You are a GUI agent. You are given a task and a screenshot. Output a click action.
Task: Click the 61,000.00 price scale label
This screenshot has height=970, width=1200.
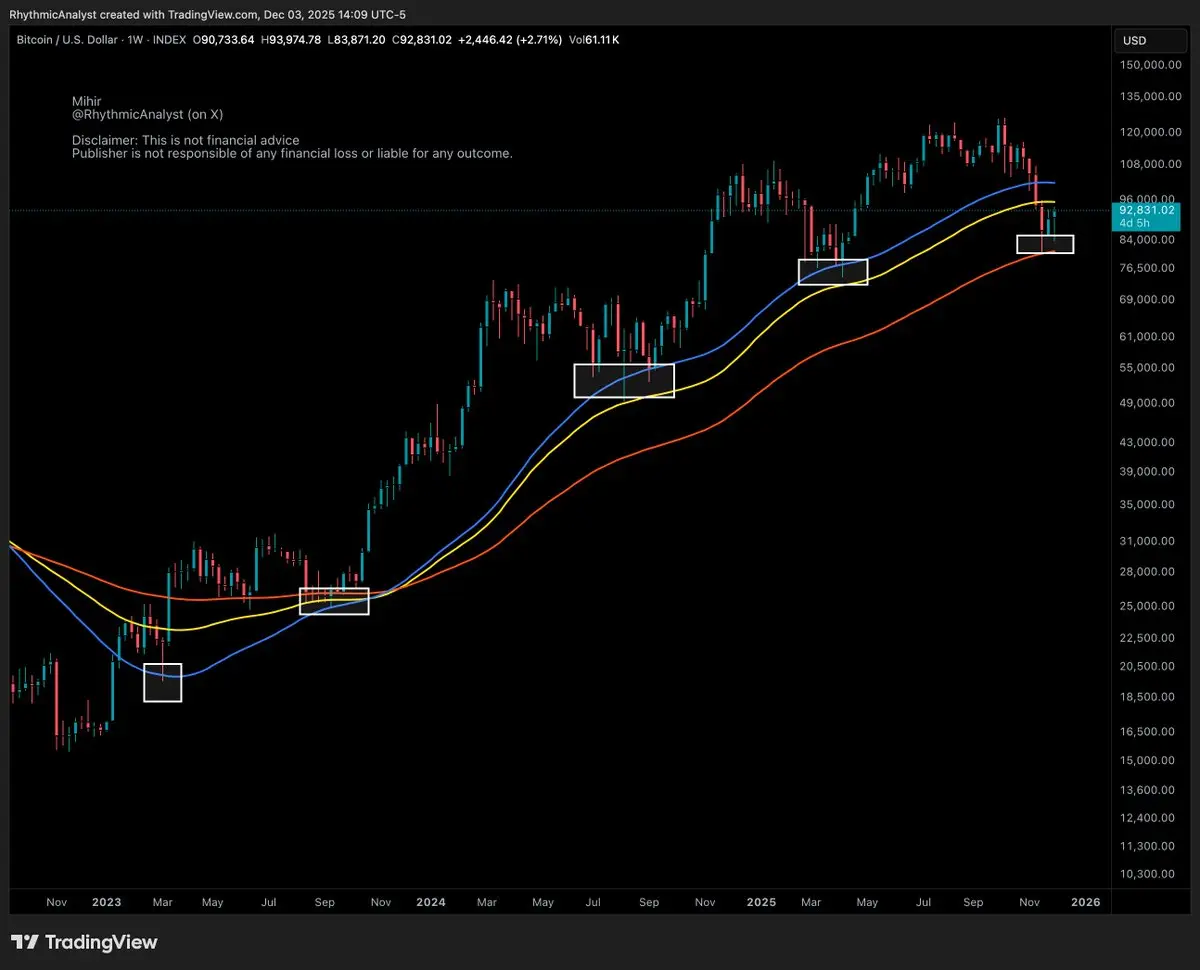point(1149,337)
